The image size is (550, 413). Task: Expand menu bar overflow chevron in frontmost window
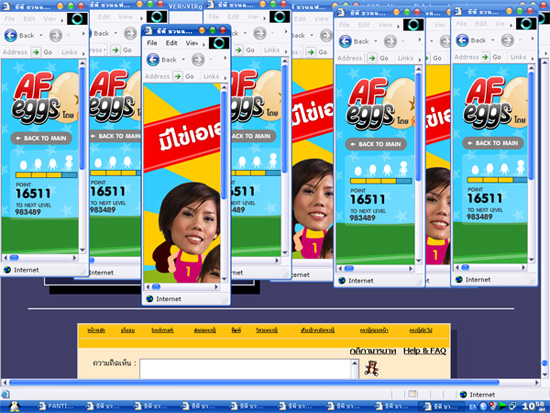tap(204, 44)
